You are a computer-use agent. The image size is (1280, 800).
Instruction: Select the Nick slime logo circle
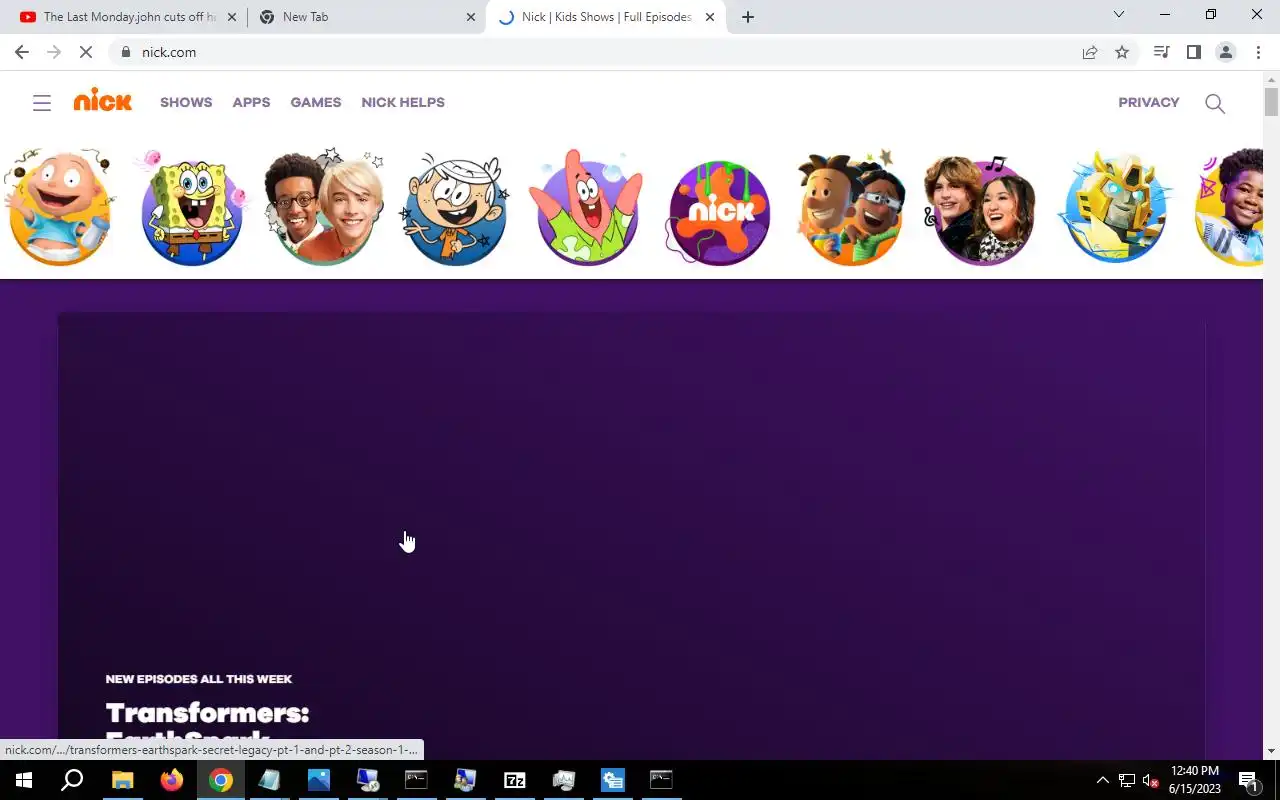pos(719,212)
